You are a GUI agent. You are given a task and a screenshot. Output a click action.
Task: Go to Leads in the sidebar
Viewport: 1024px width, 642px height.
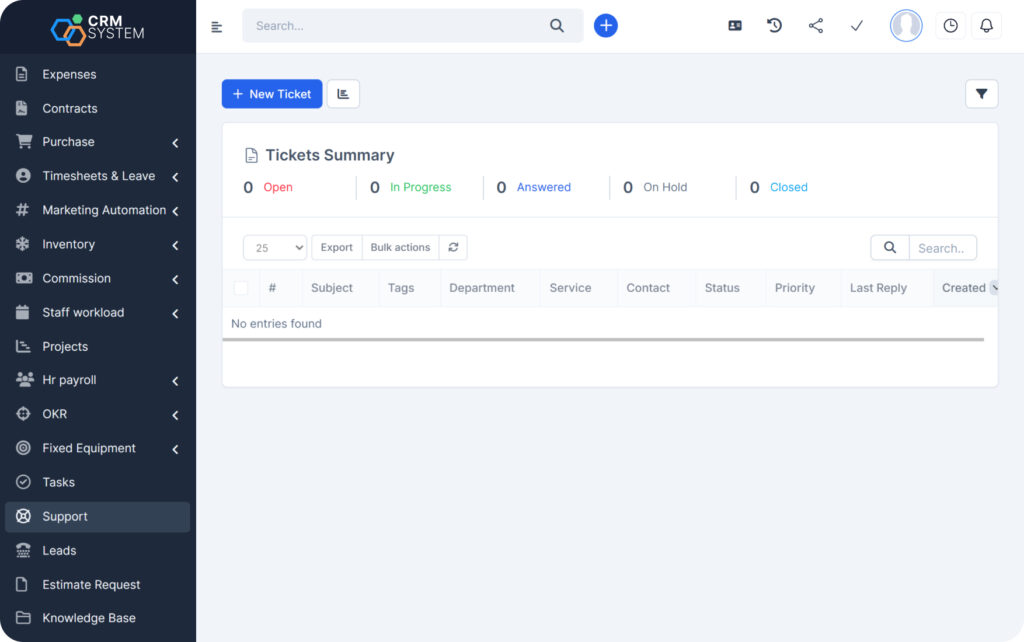[59, 550]
